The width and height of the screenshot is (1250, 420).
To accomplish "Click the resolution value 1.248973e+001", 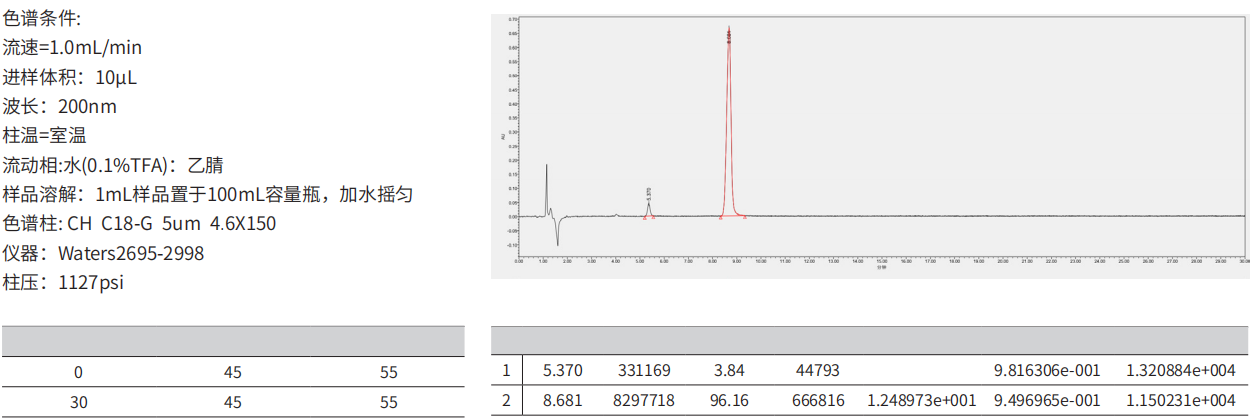I will coord(921,400).
